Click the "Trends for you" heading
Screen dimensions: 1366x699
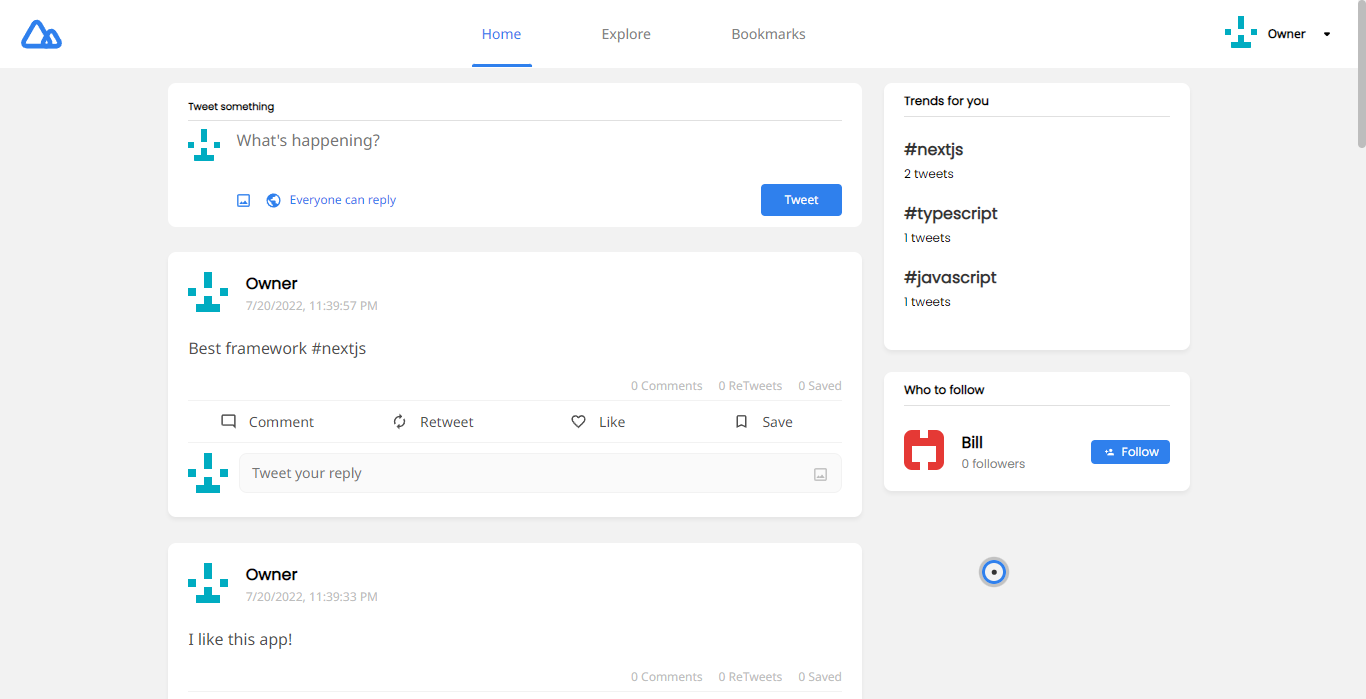click(946, 101)
